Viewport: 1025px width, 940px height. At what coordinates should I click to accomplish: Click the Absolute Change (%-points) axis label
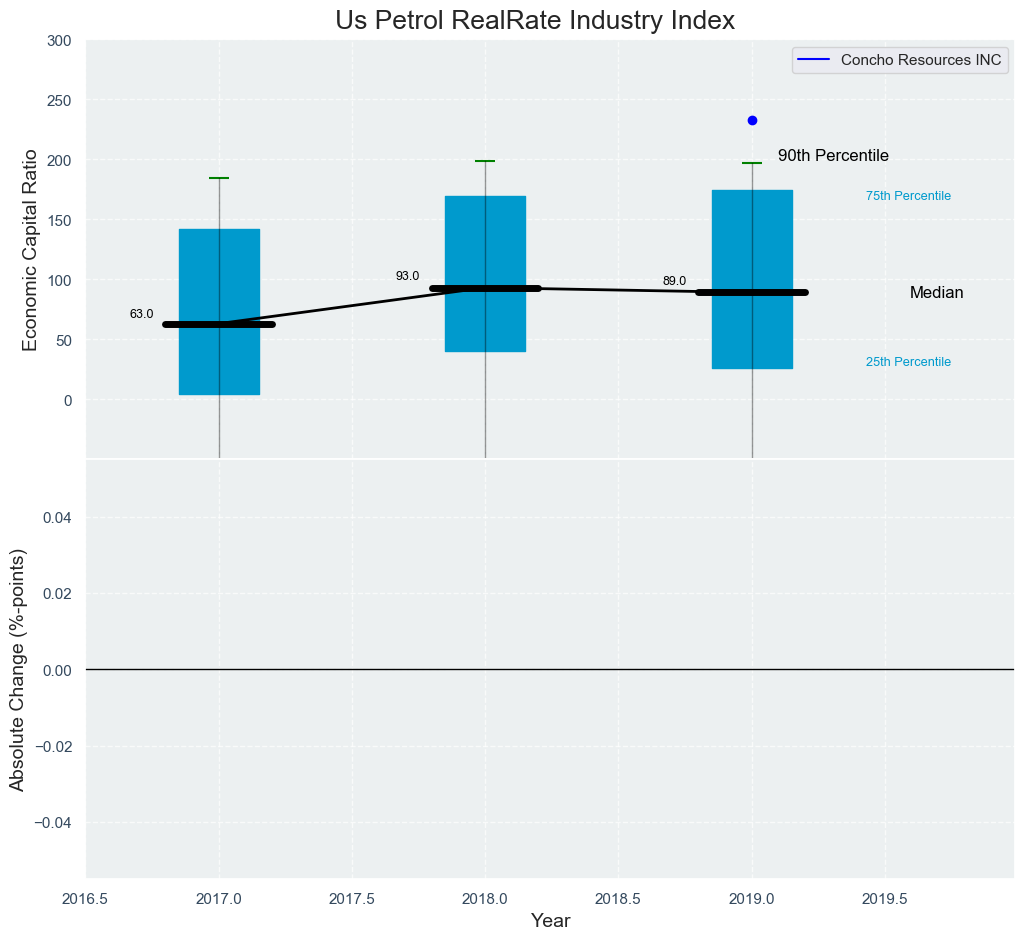17,670
